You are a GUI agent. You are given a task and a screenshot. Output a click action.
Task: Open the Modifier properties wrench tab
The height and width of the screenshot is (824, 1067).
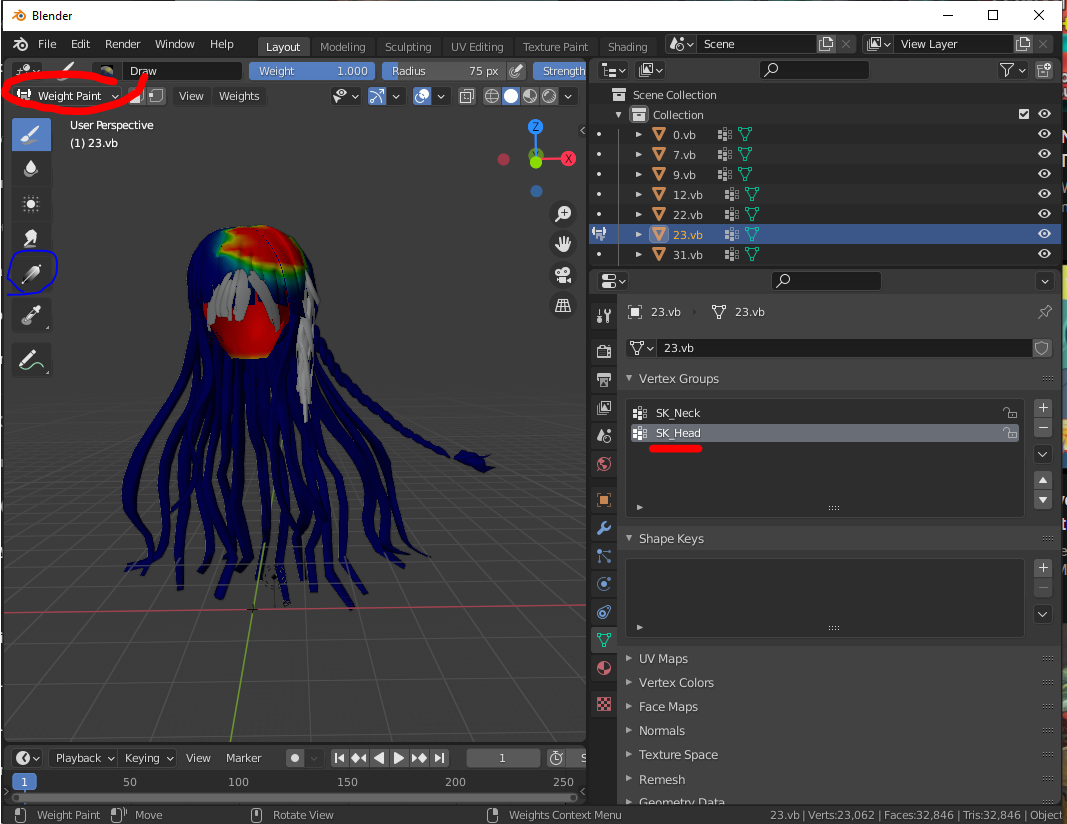click(x=604, y=528)
